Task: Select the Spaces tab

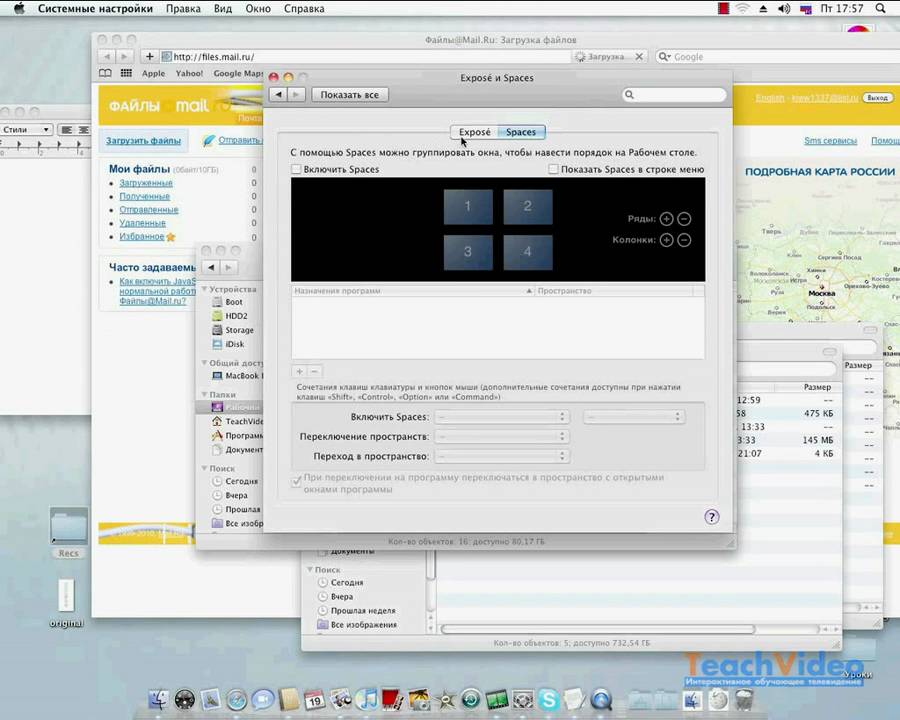Action: pos(521,132)
